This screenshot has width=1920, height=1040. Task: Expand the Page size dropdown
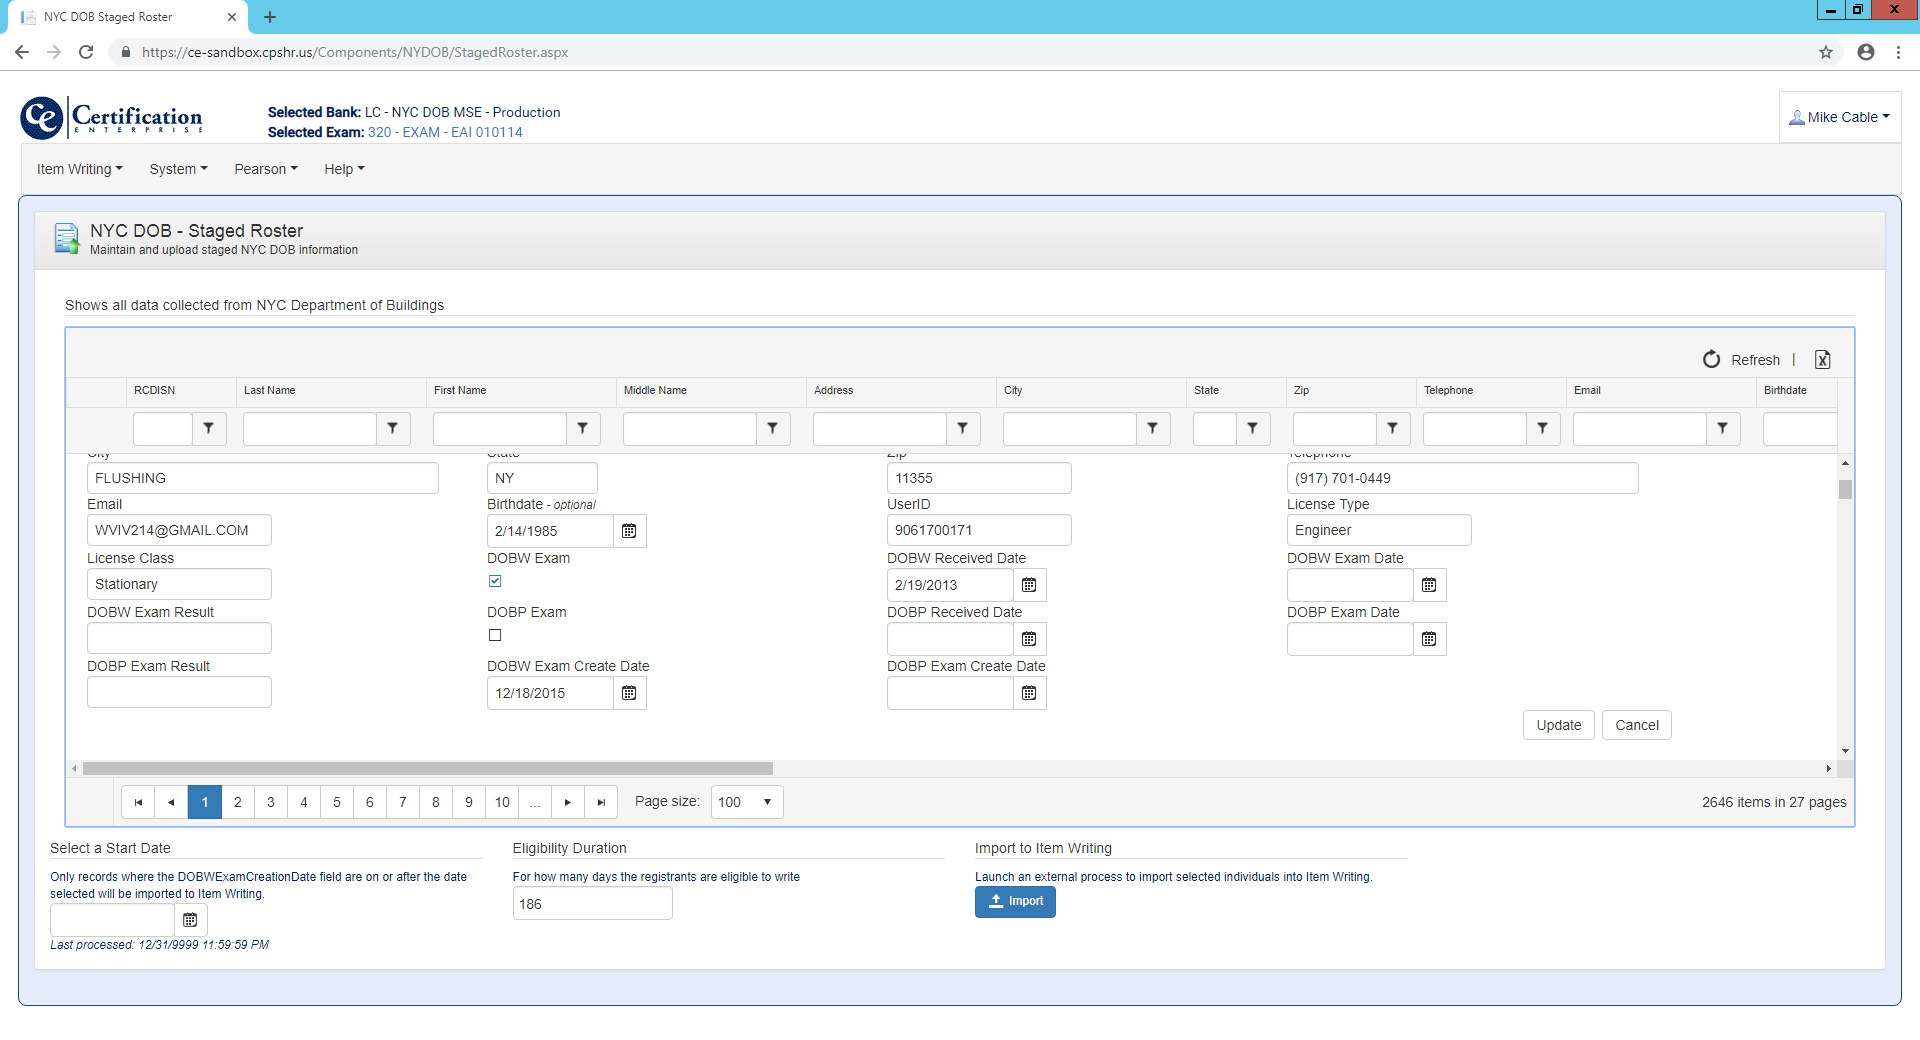pyautogui.click(x=767, y=802)
